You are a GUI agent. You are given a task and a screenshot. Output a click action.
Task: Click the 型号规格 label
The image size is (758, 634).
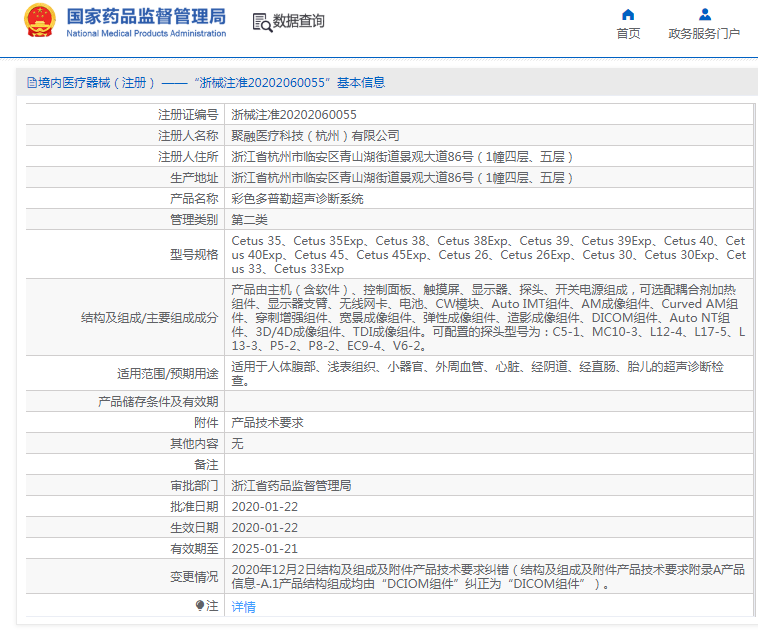click(x=194, y=254)
